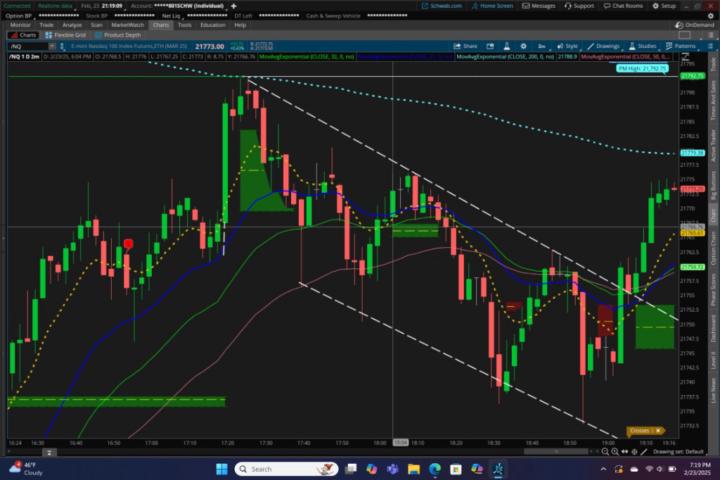Click the chart grid layout icon
This screenshot has height=480, width=720.
(684, 35)
